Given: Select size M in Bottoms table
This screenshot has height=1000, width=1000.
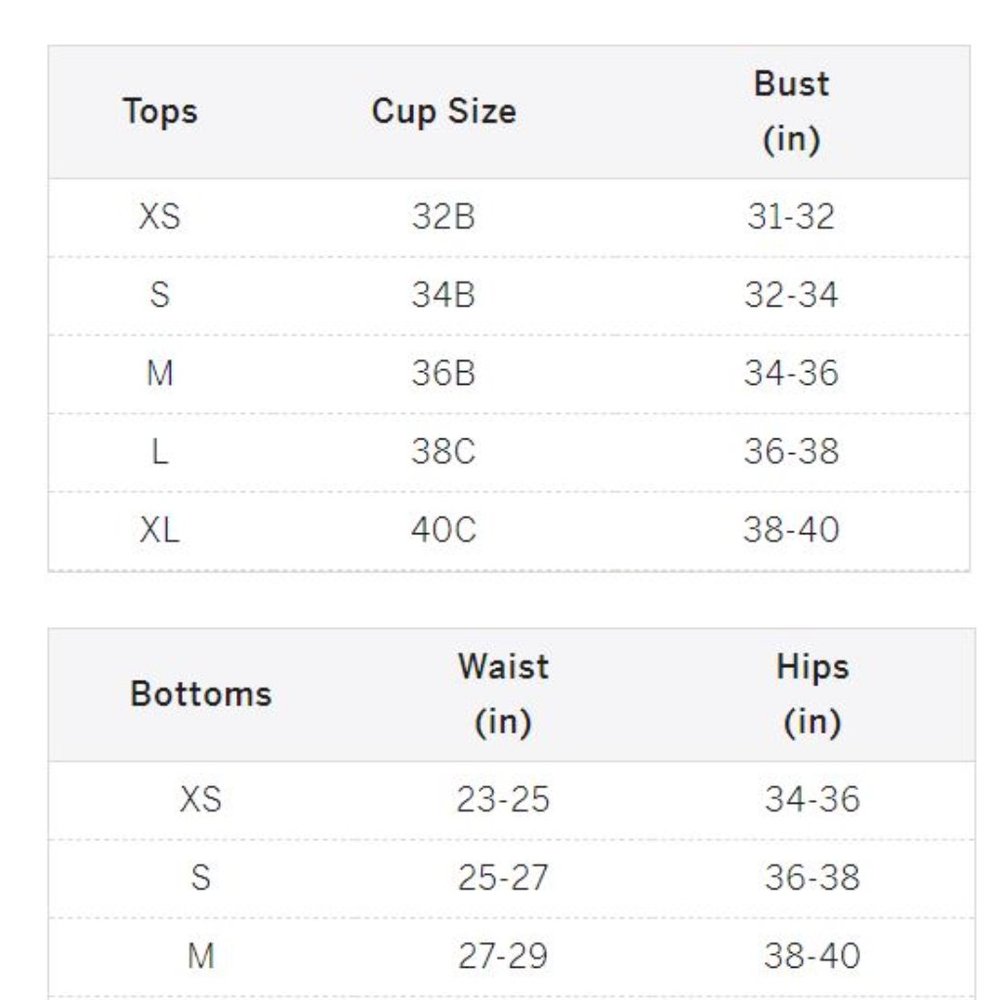Looking at the screenshot, I should click(201, 957).
